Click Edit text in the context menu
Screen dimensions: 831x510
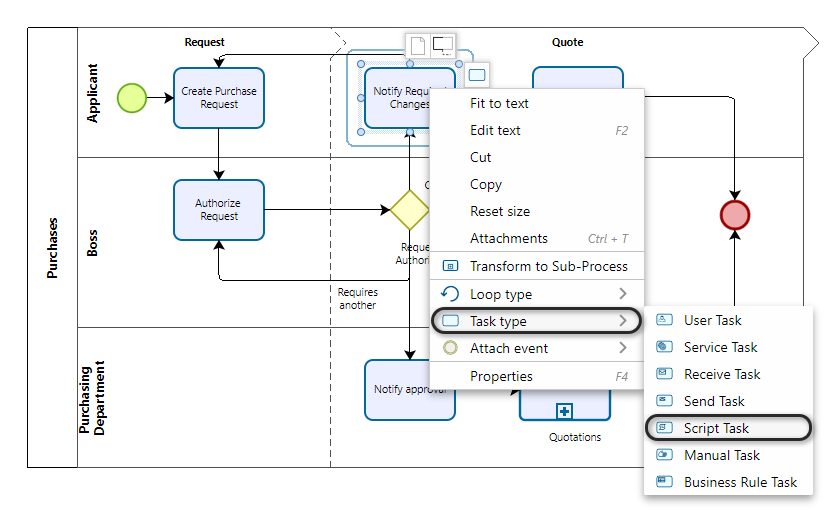tap(495, 130)
